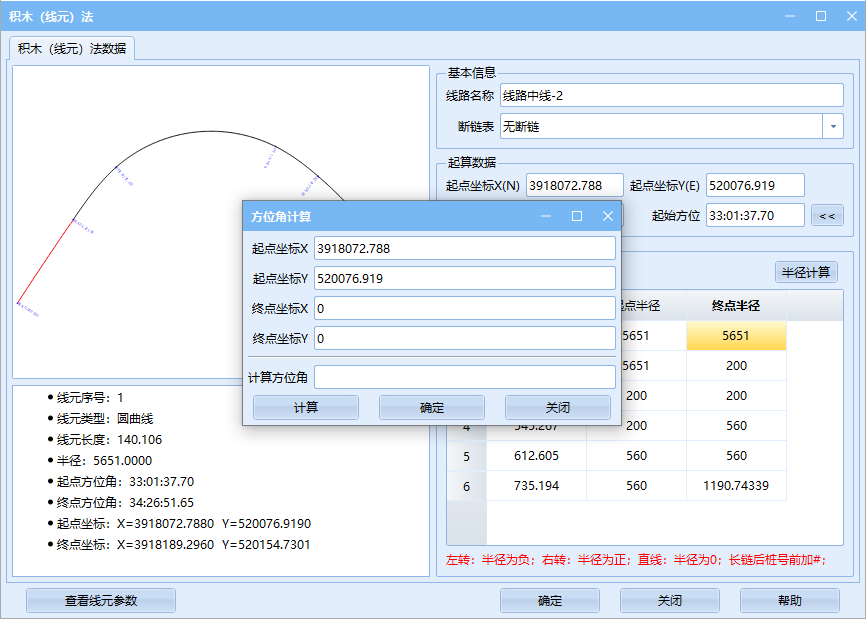This screenshot has height=619, width=866.
Task: Expand the 断链表 dropdown arrow
Action: pyautogui.click(x=833, y=127)
